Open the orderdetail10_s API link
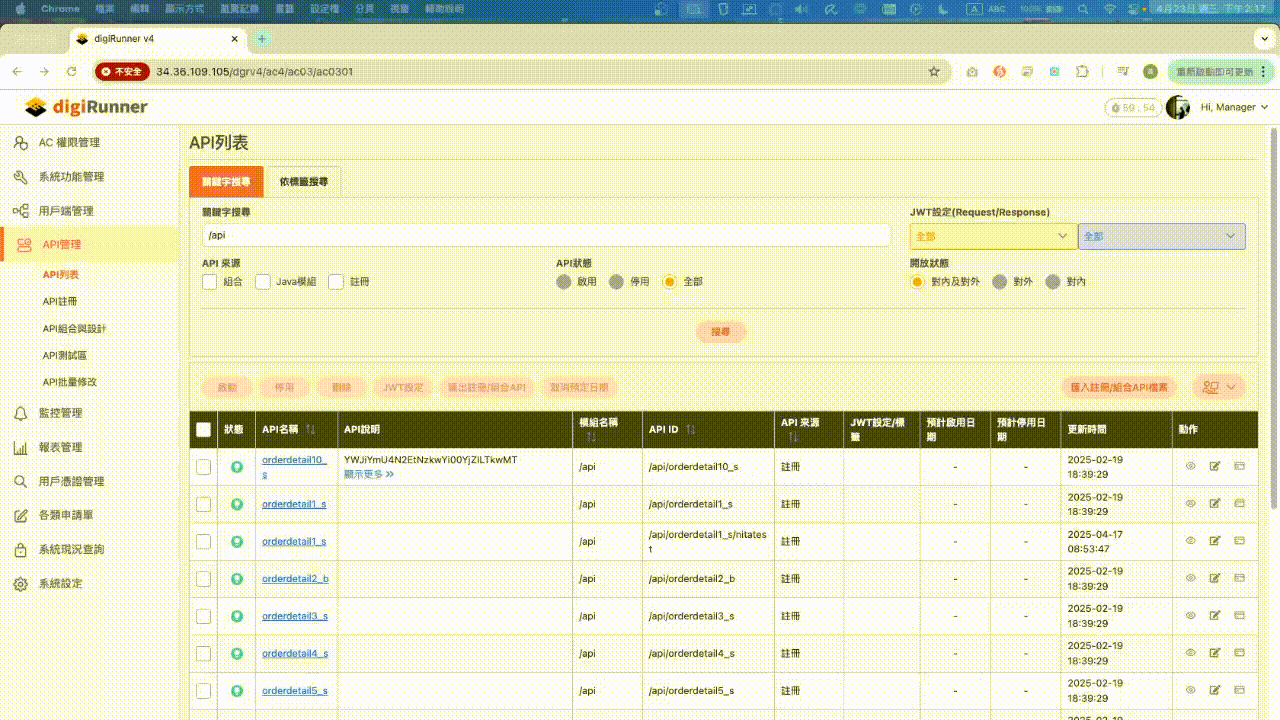This screenshot has height=720, width=1280. point(294,466)
